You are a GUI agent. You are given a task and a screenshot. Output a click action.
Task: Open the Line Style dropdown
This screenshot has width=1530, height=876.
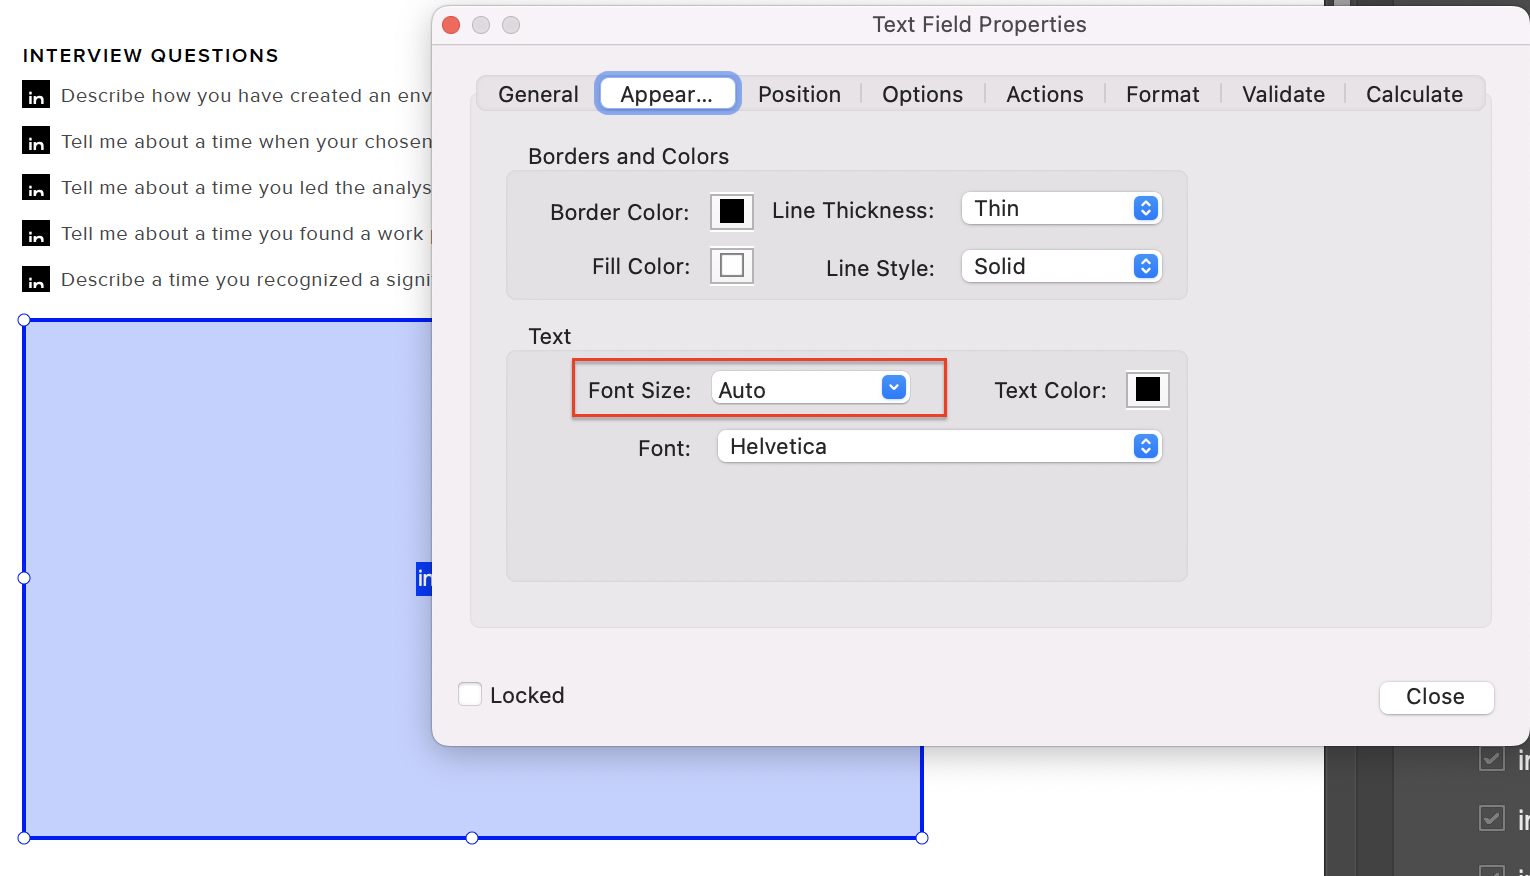point(1060,266)
